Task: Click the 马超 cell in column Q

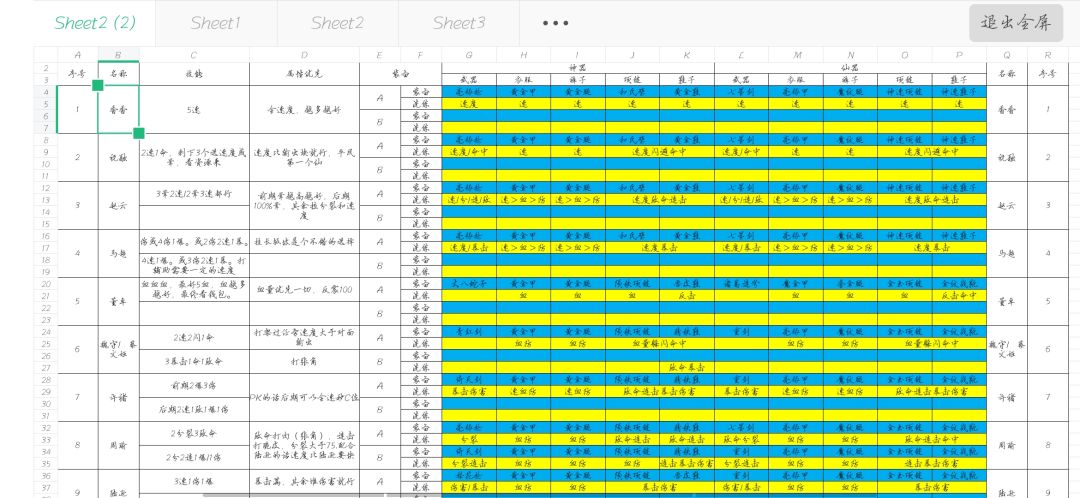Action: pos(1007,253)
